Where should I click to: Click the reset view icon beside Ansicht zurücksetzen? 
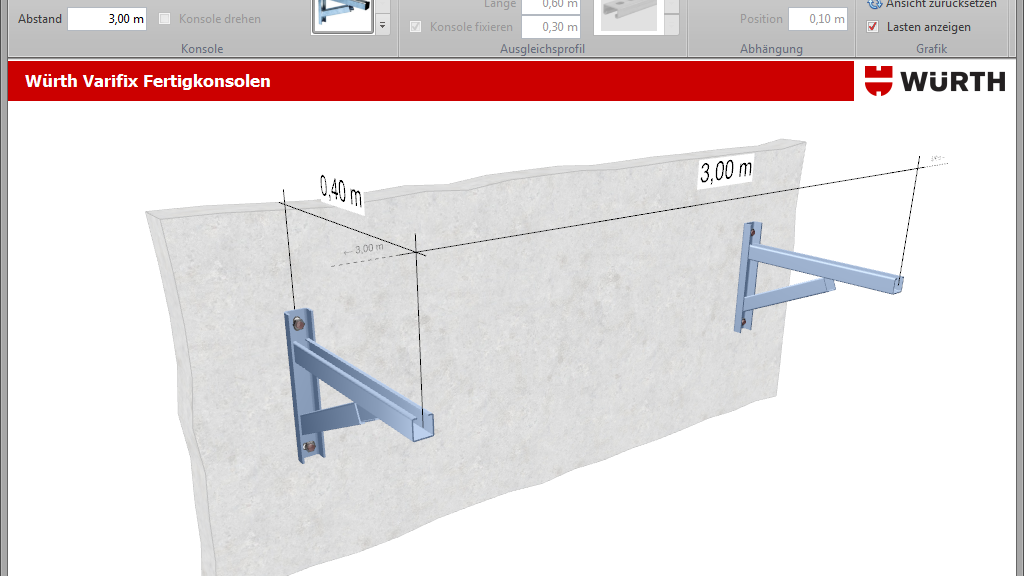click(x=874, y=4)
